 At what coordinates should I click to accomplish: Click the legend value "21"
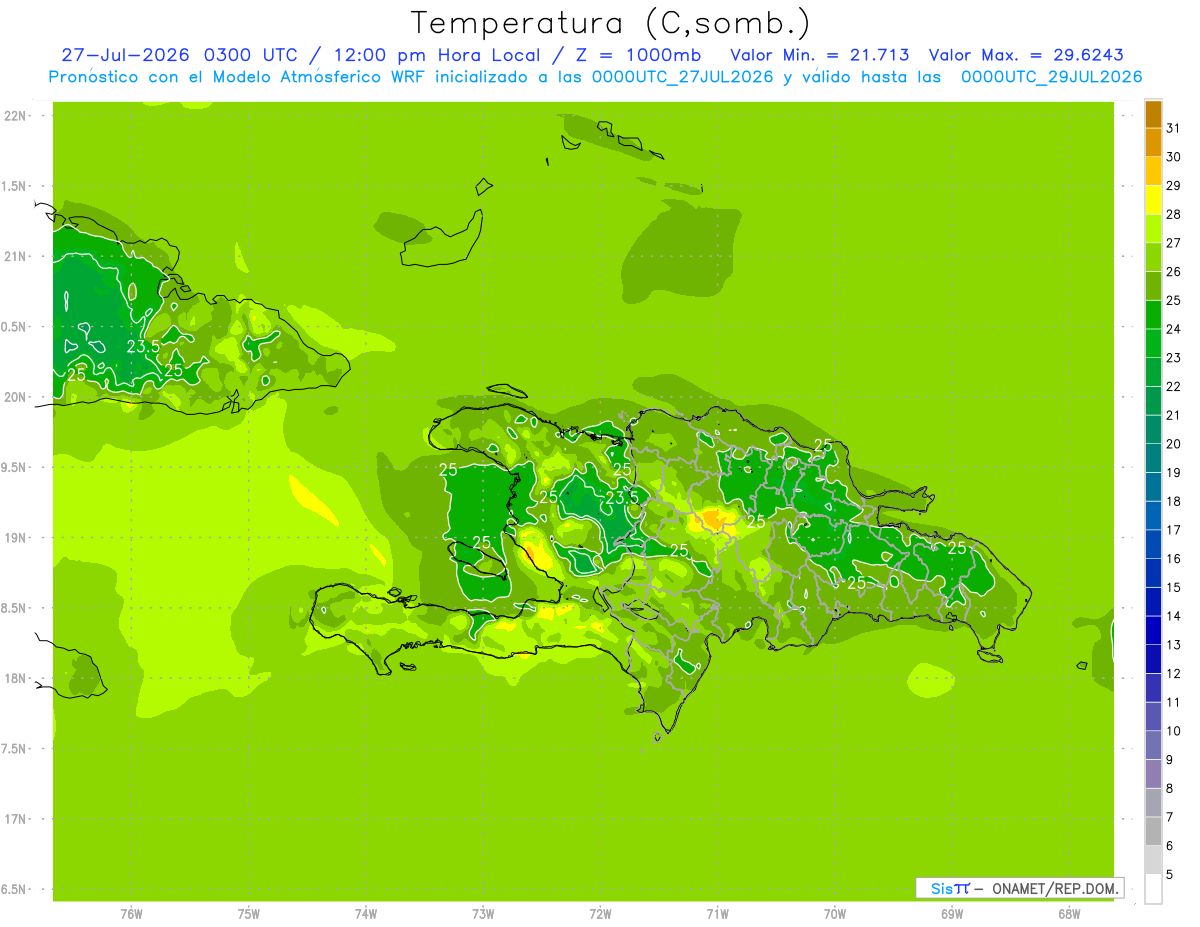coord(1173,415)
